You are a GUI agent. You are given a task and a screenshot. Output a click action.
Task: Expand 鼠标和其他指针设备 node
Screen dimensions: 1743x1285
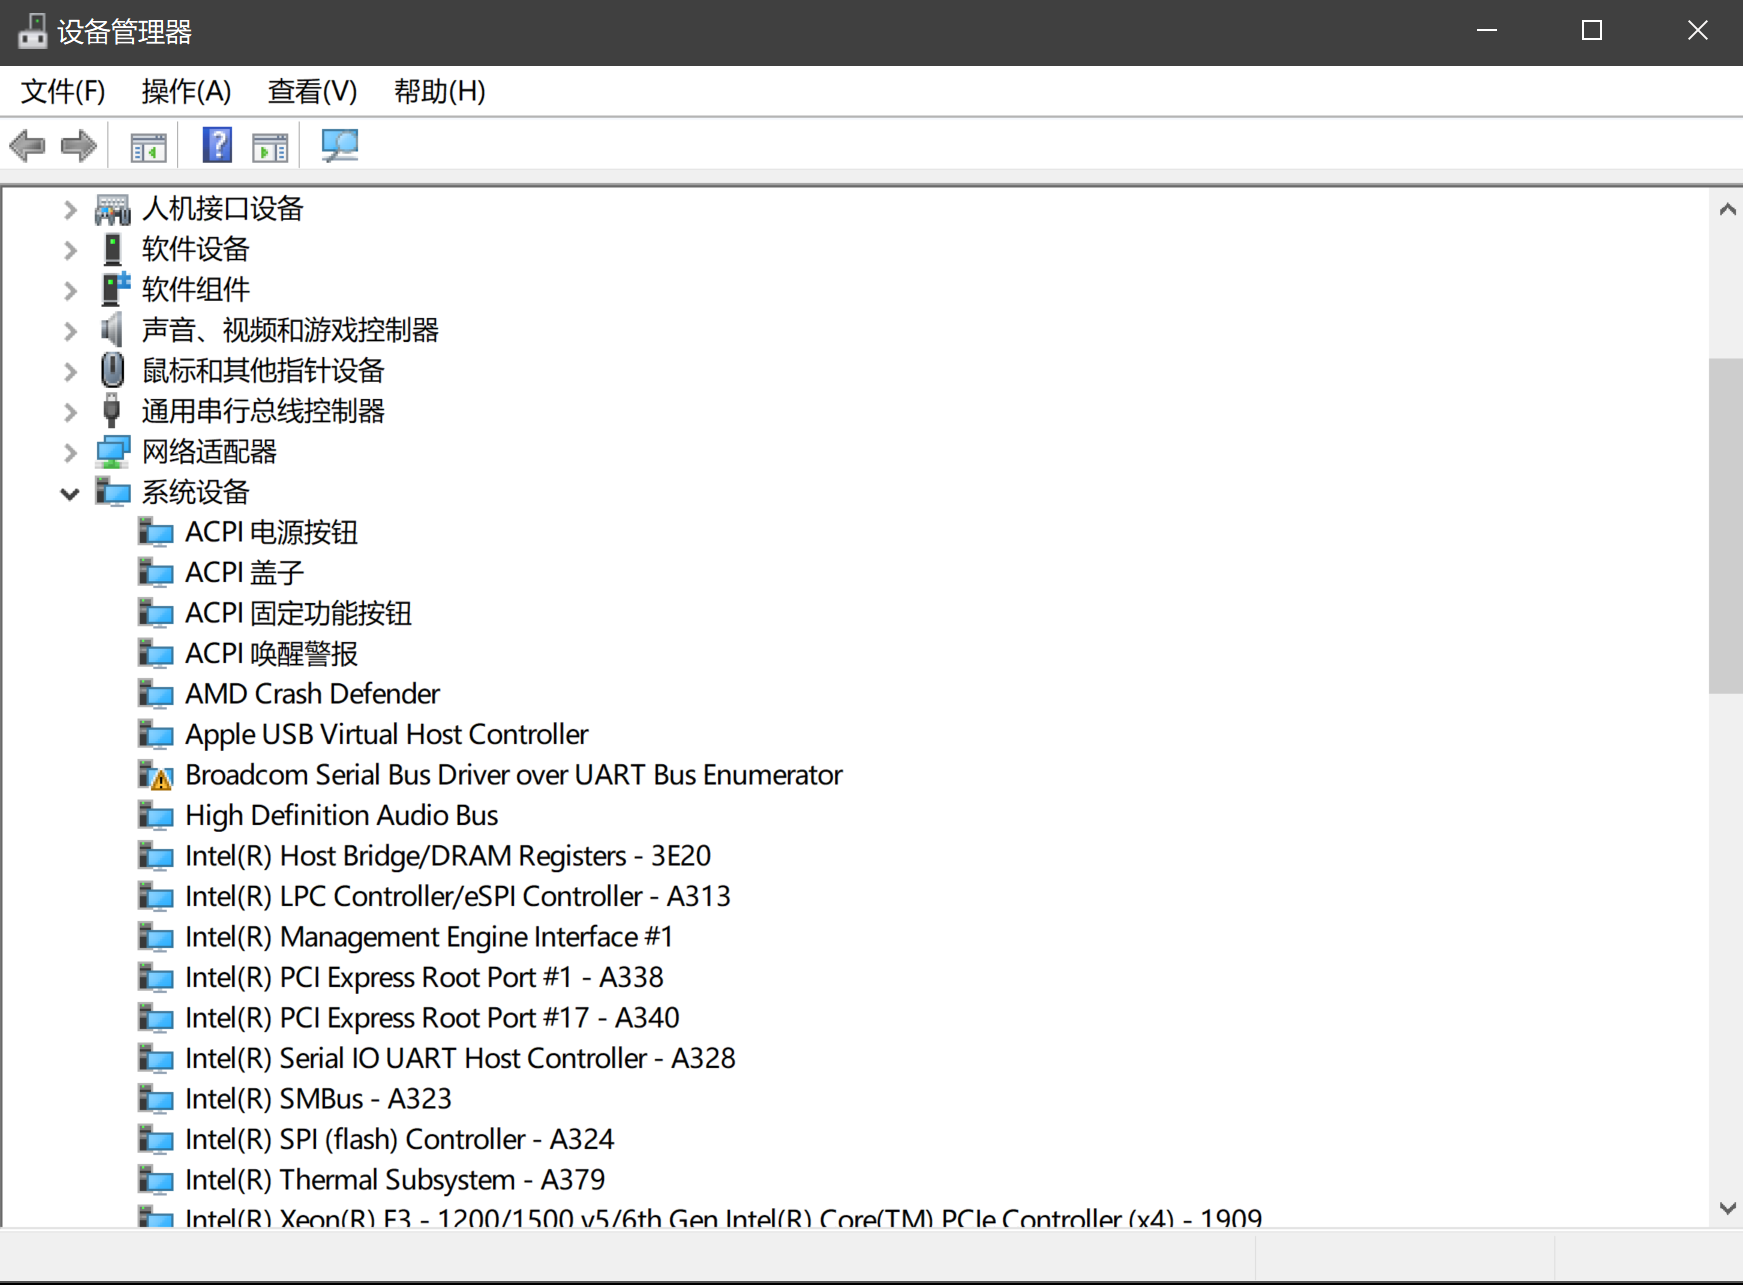[x=70, y=372]
